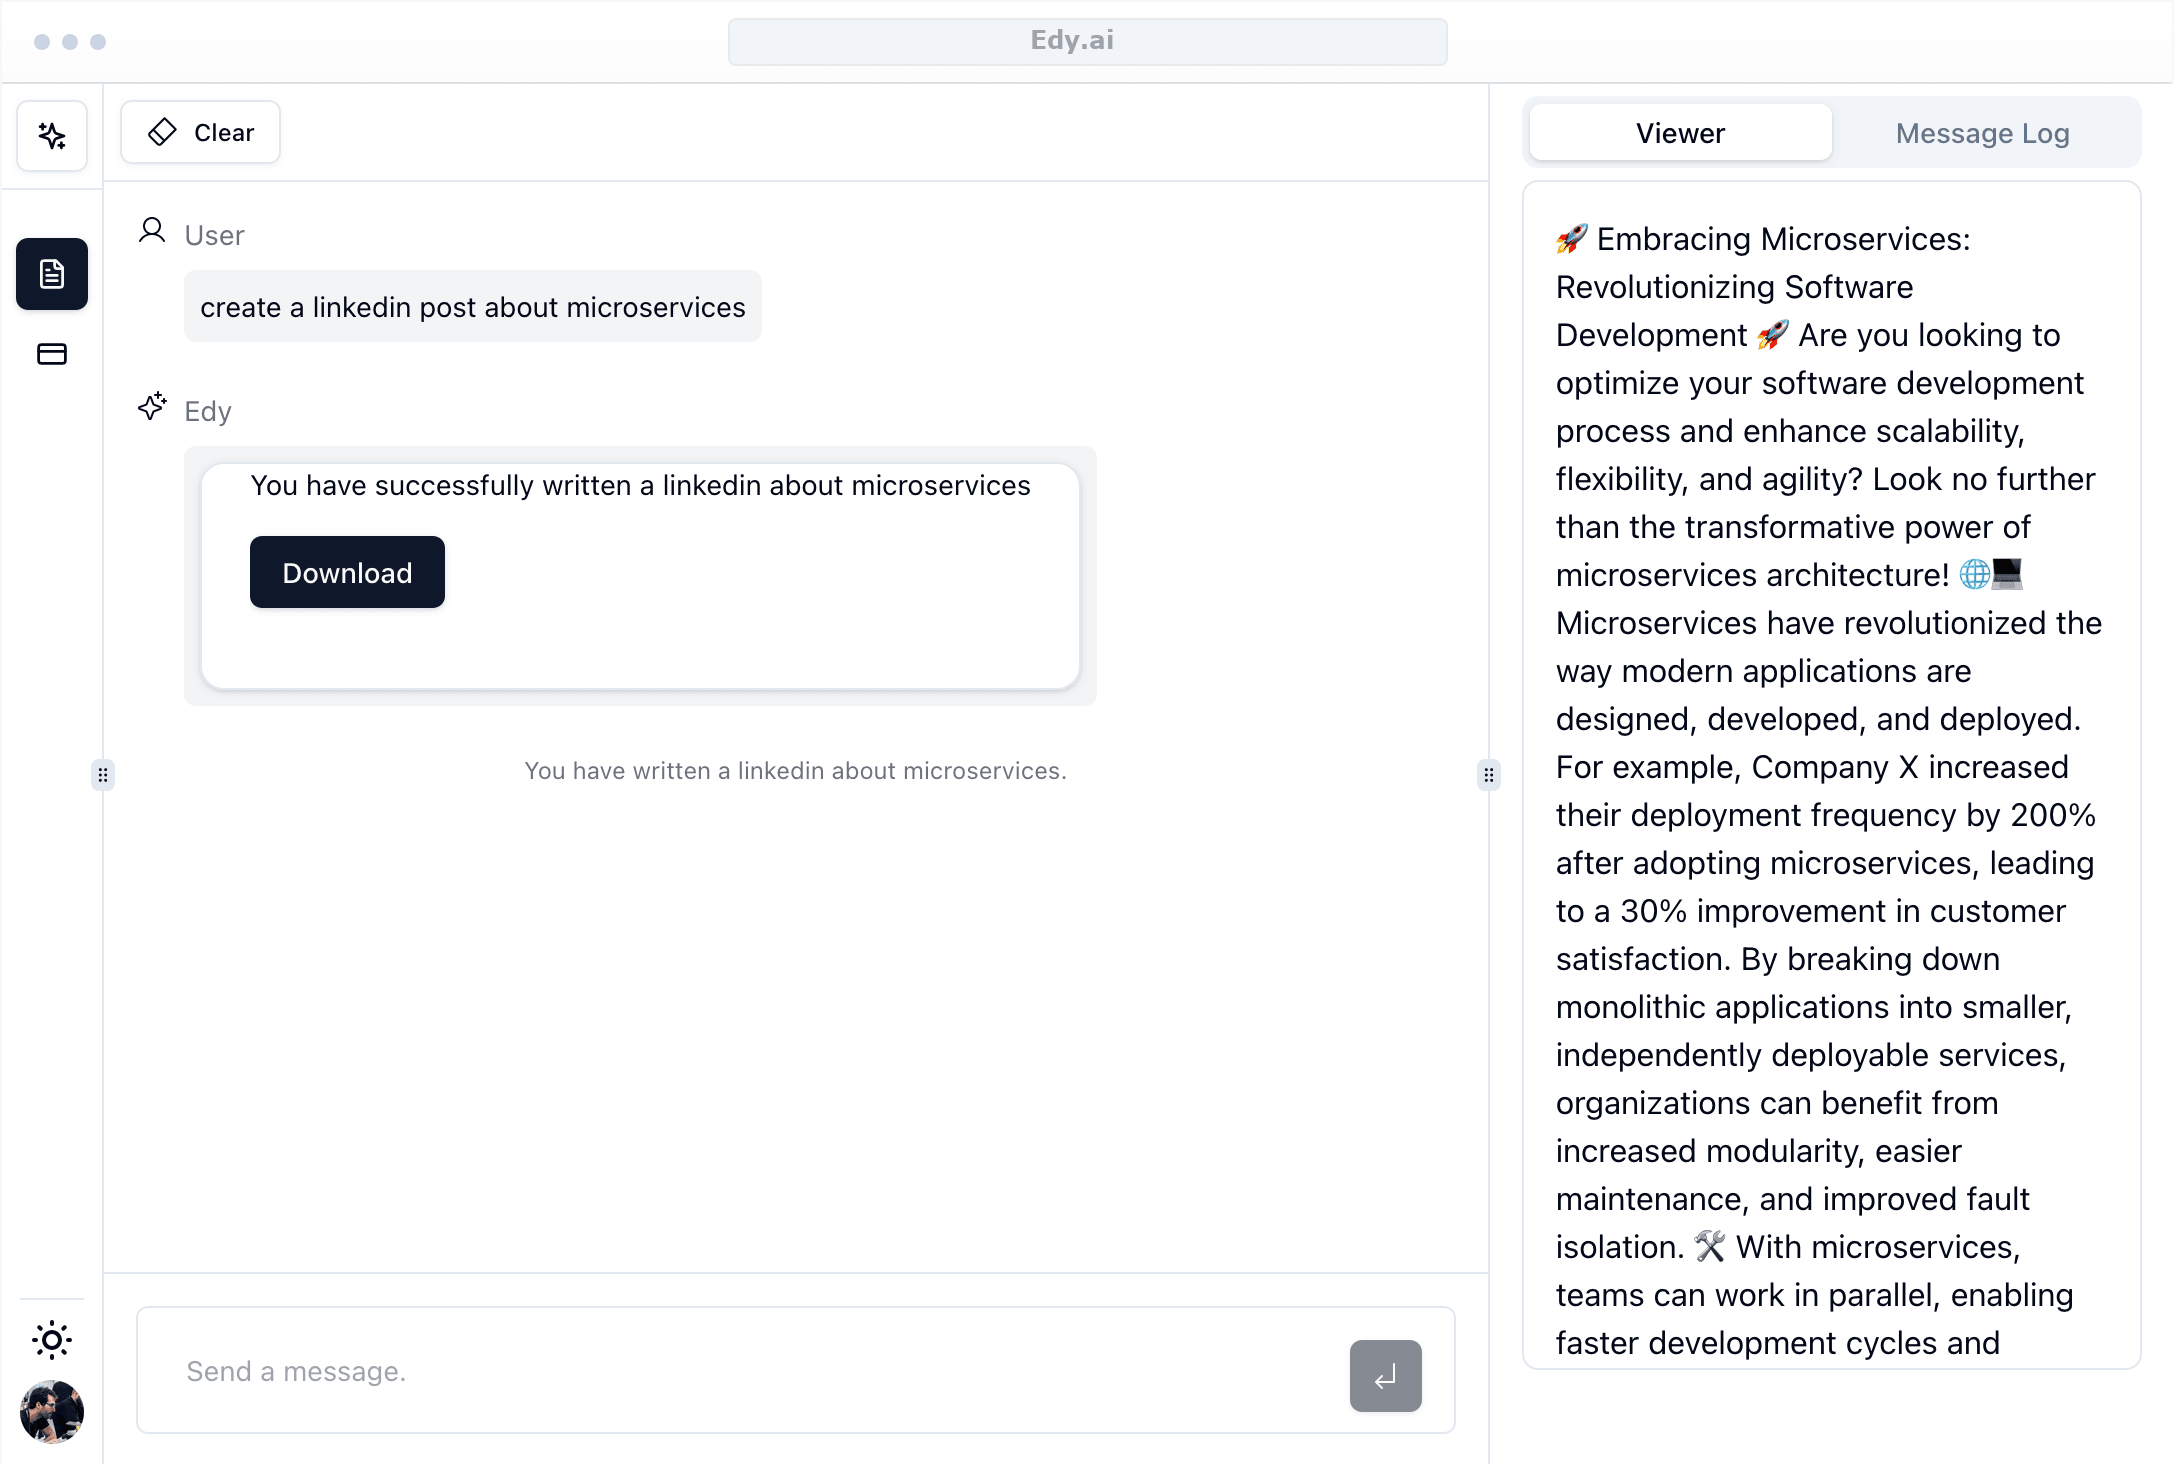Switch to the Viewer tab

tap(1680, 133)
